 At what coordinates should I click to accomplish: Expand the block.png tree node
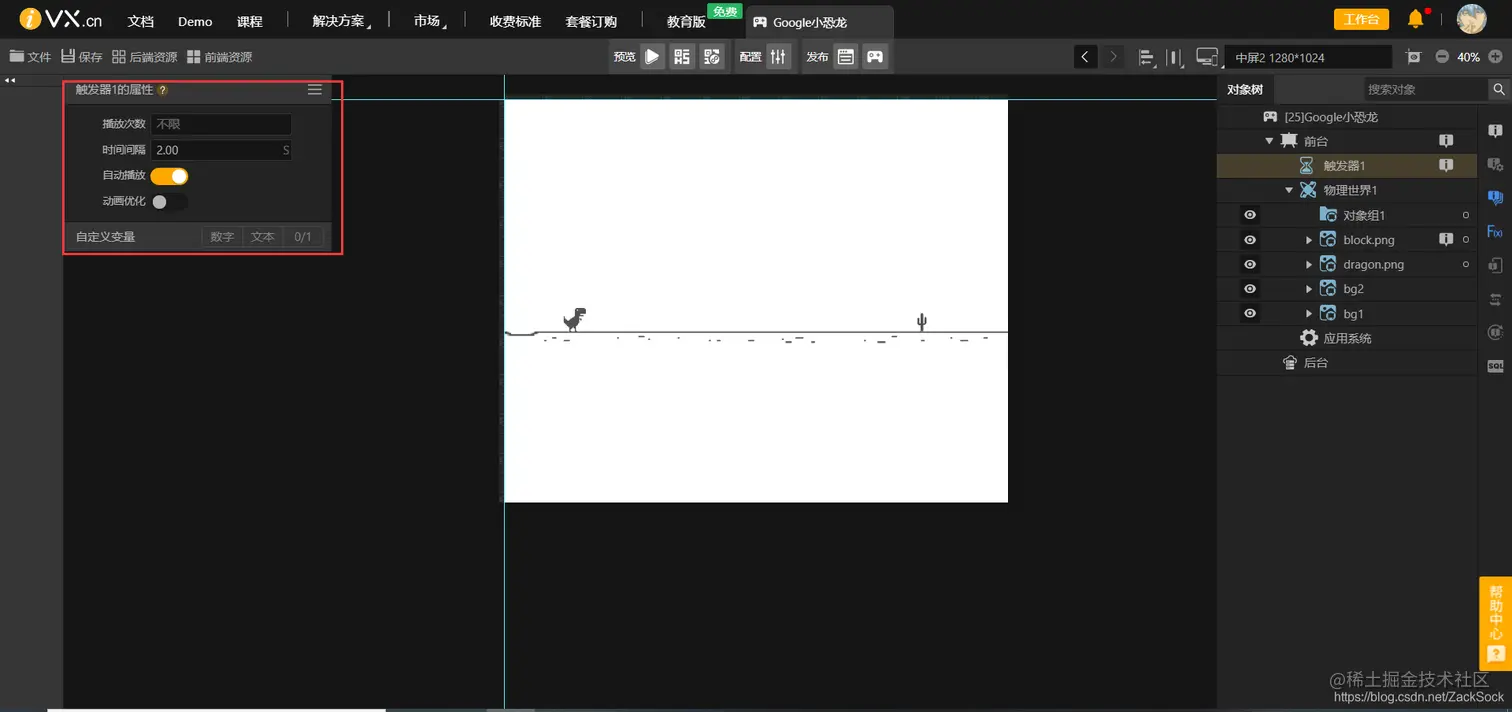click(x=1309, y=240)
